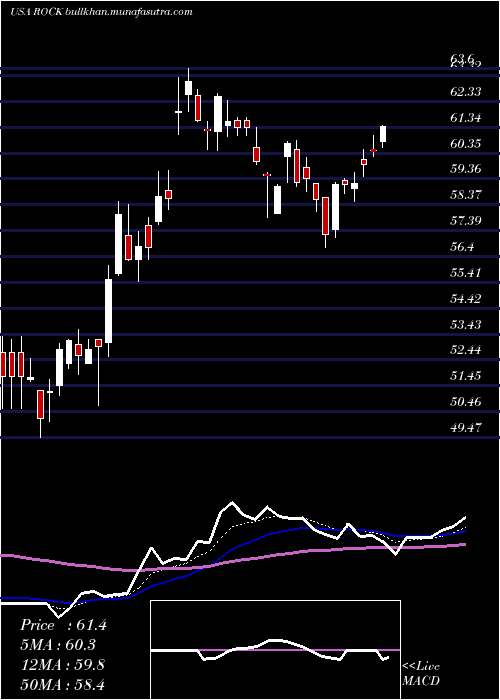Click the 58.37 price level label
Screen dimensions: 500x700
coord(466,195)
